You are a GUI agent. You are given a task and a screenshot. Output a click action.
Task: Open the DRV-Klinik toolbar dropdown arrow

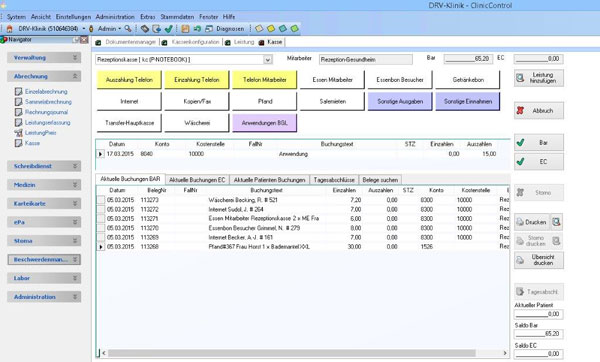click(84, 29)
